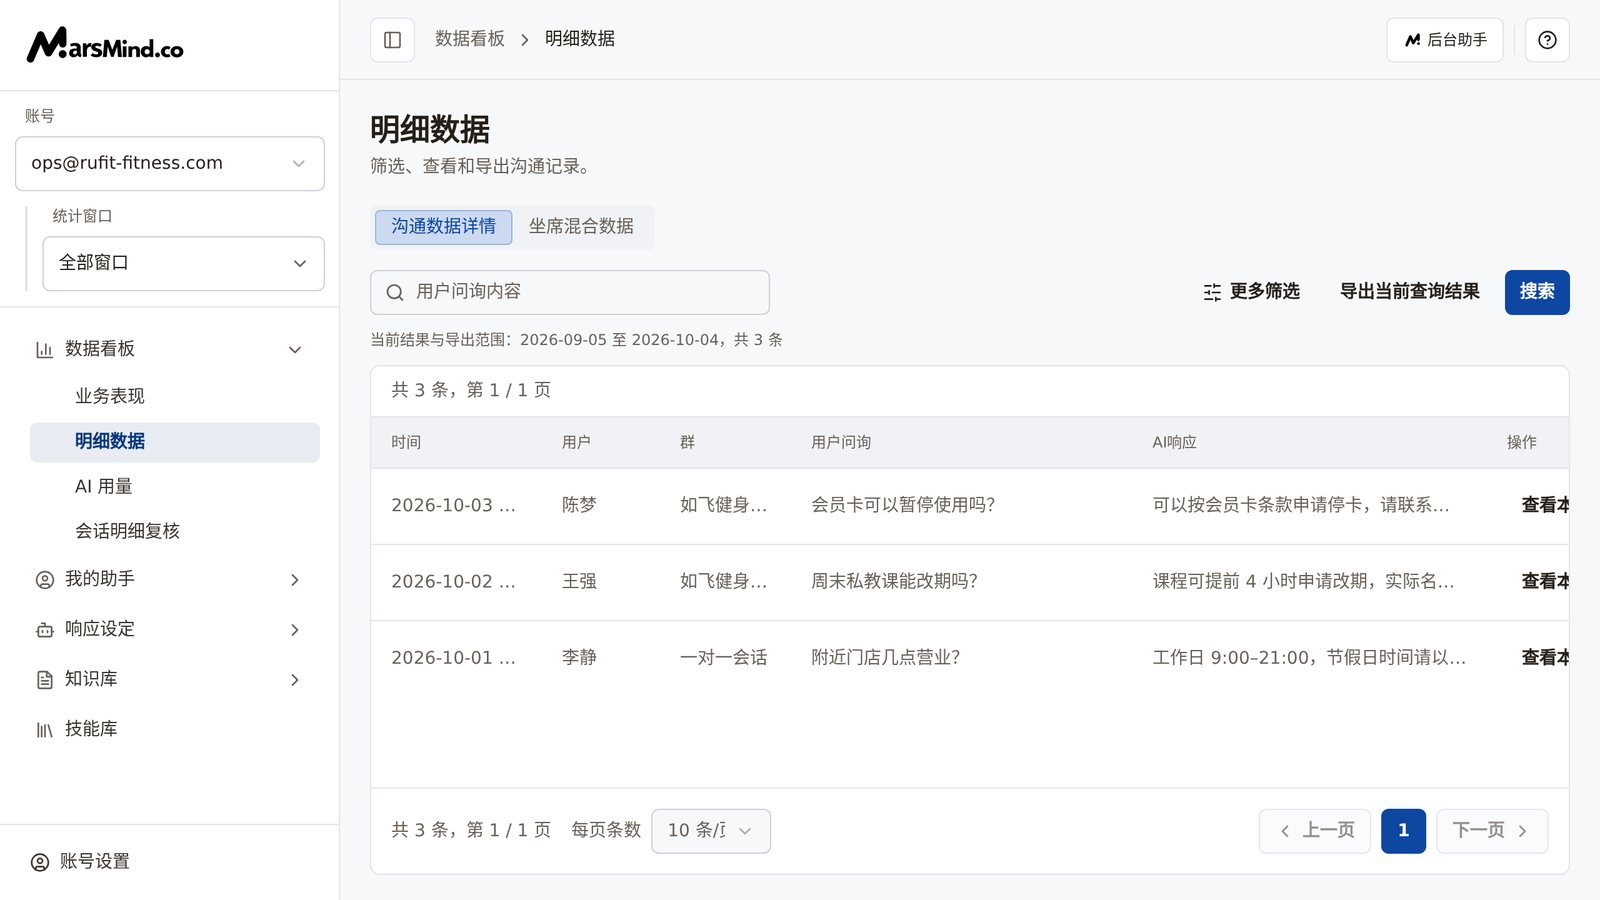The width and height of the screenshot is (1600, 900).
Task: Select 明细数据 in the sidebar
Action: coord(175,442)
